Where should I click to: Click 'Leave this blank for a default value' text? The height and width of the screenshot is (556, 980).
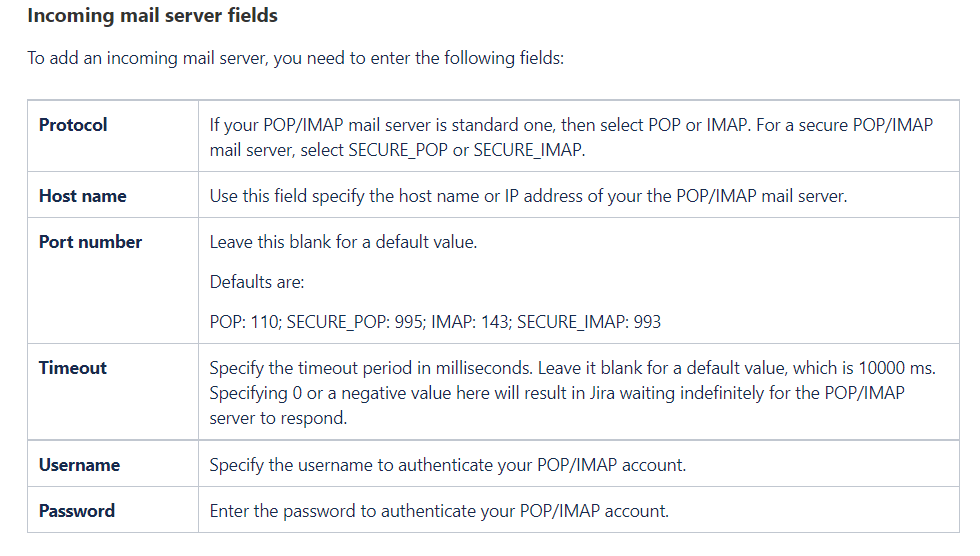[x=343, y=242]
